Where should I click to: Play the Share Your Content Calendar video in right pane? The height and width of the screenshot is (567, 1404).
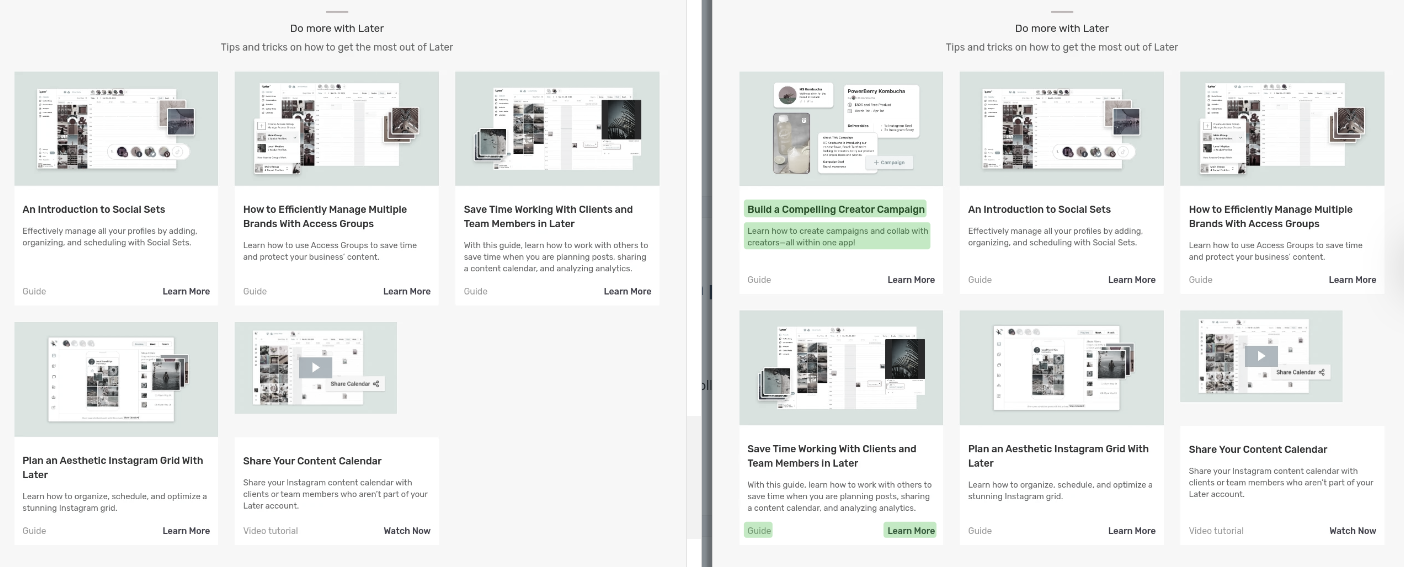coord(1261,356)
